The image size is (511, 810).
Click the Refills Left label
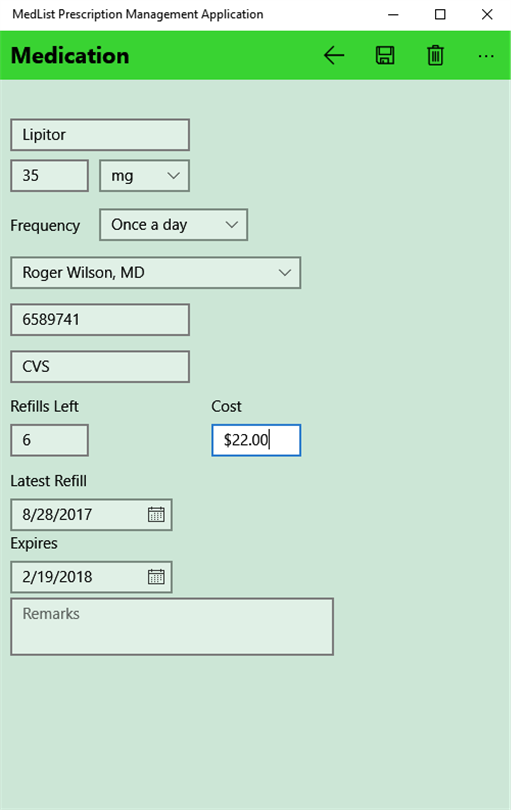(x=44, y=406)
